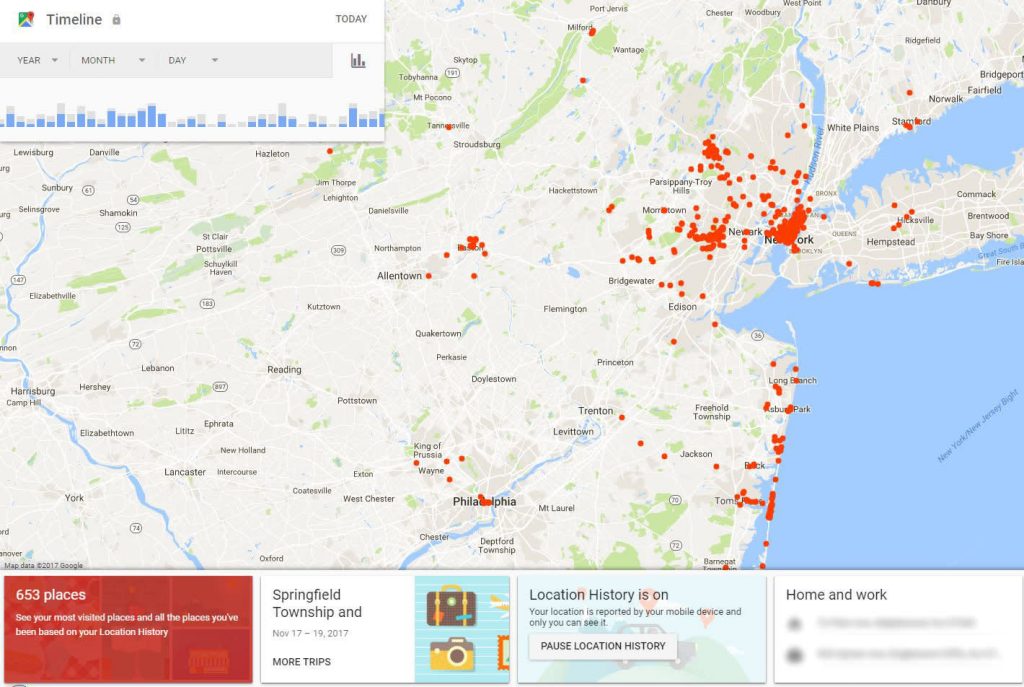Click the Philadelphia label on the map
This screenshot has height=687, width=1024.
click(x=485, y=502)
